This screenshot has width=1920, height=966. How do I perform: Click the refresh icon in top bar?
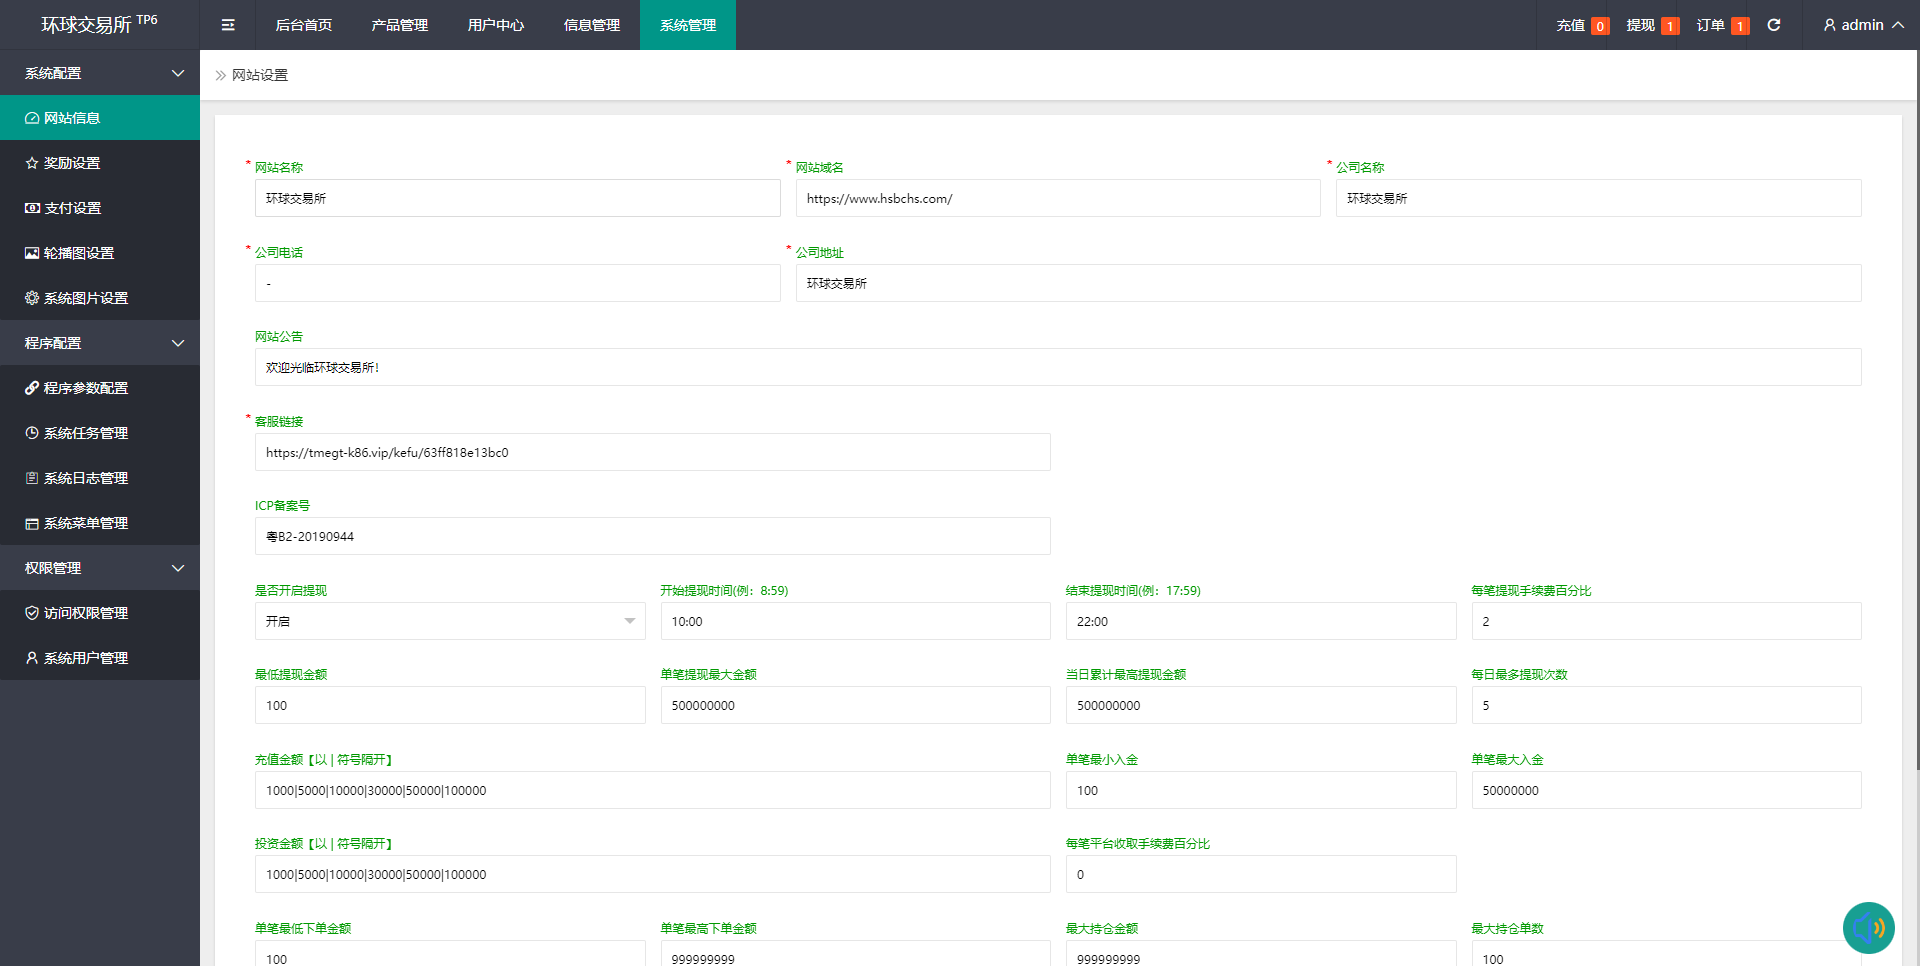click(1774, 25)
